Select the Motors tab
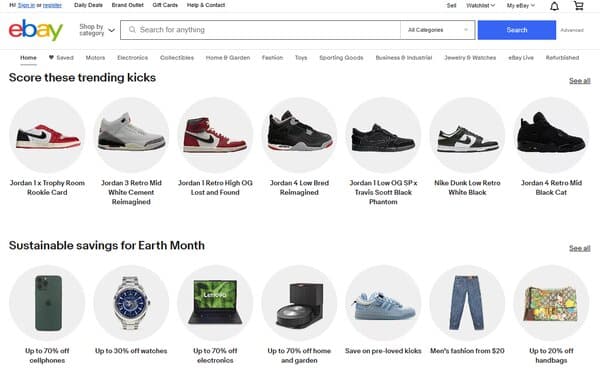This screenshot has width=600, height=377. (95, 58)
